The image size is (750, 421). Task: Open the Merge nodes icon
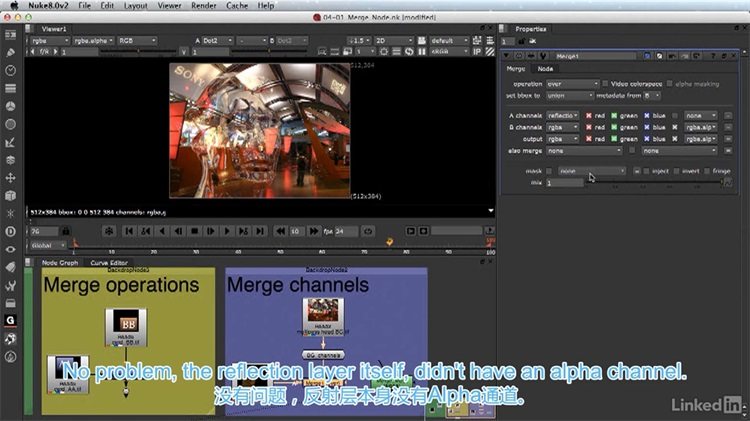pos(10,160)
